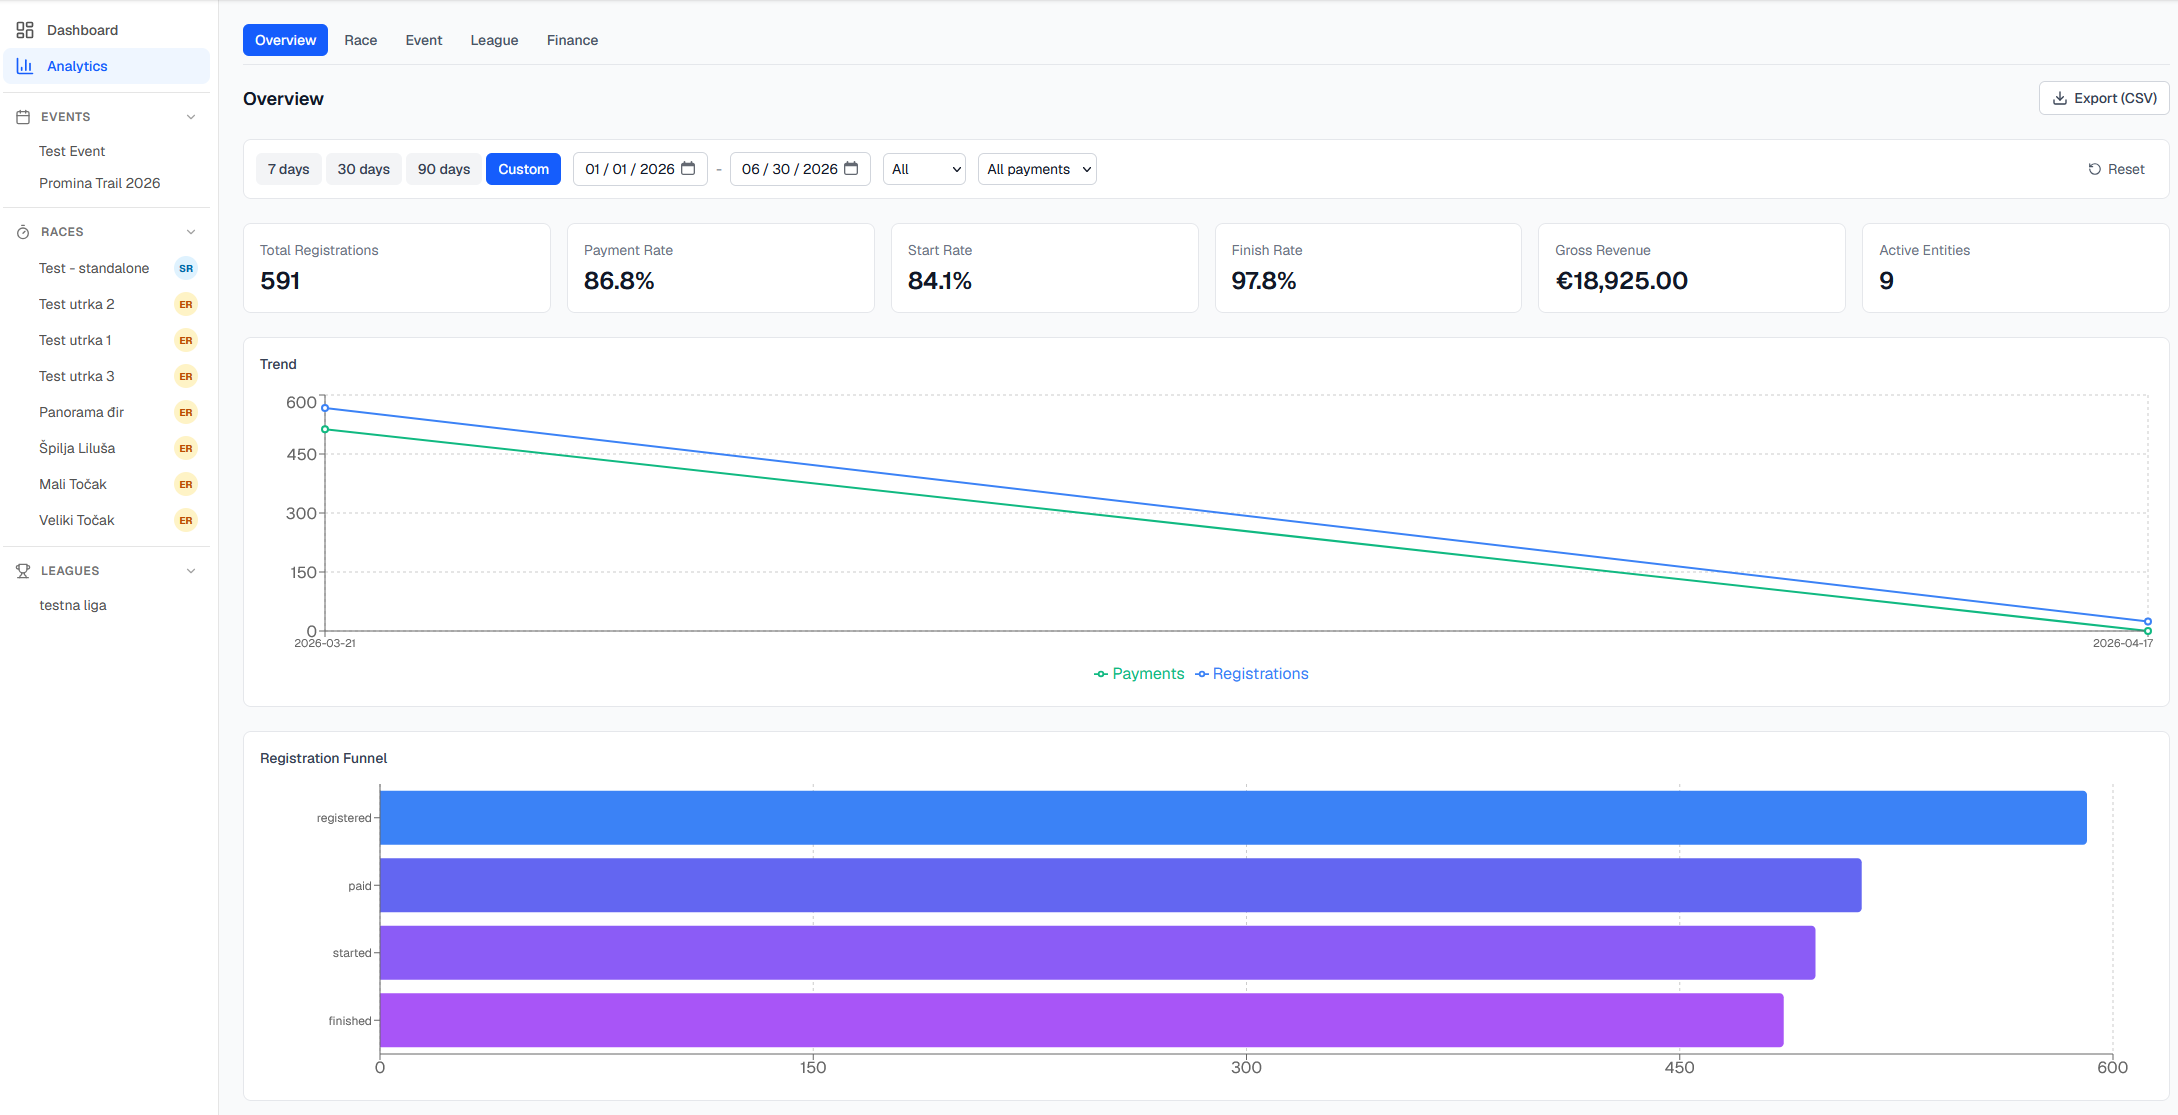Click the ER badge beside Špilja Liluša
This screenshot has width=2178, height=1115.
(x=186, y=448)
